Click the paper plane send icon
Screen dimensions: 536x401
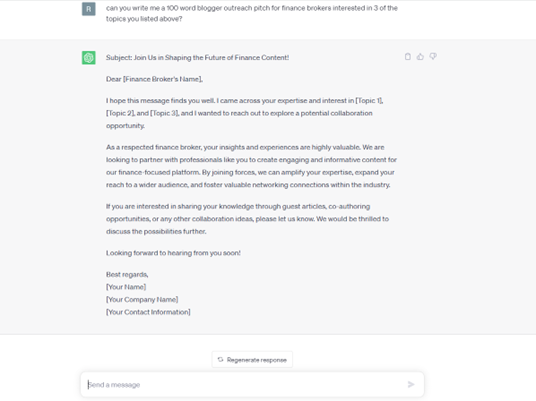point(411,385)
